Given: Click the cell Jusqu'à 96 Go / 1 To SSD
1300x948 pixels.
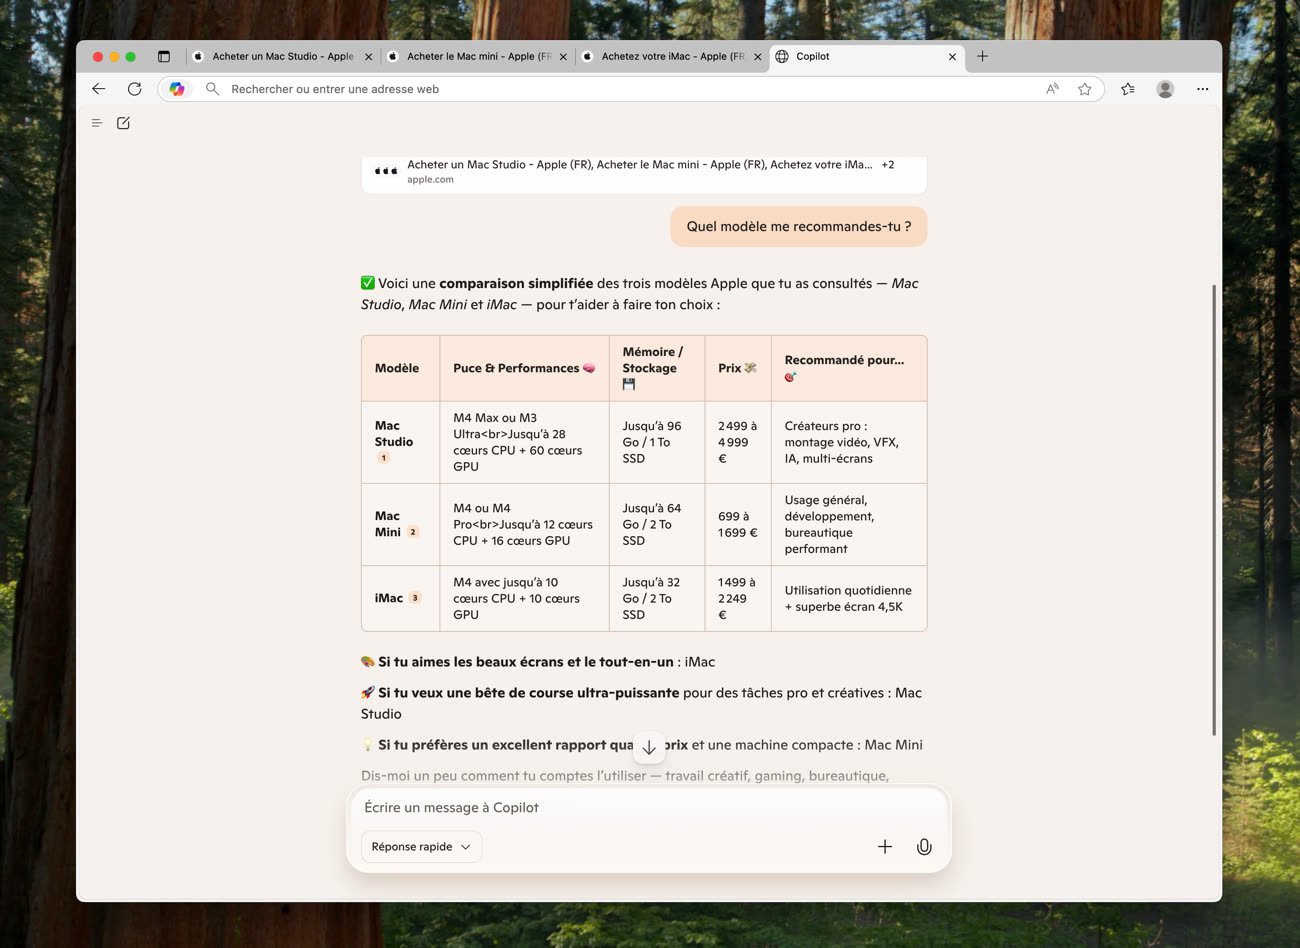Looking at the screenshot, I should 657,443.
